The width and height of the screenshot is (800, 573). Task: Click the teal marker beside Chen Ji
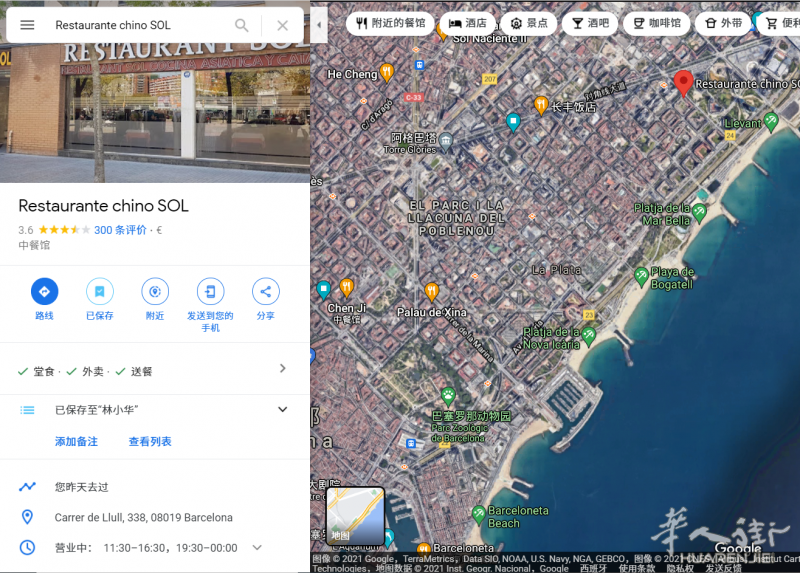tap(323, 290)
